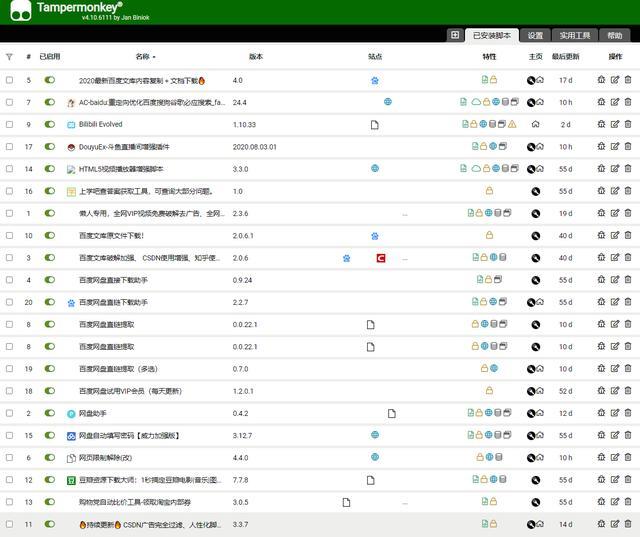This screenshot has height=537, width=640.
Task: Open the DouyuEx script name link
Action: tap(124, 146)
